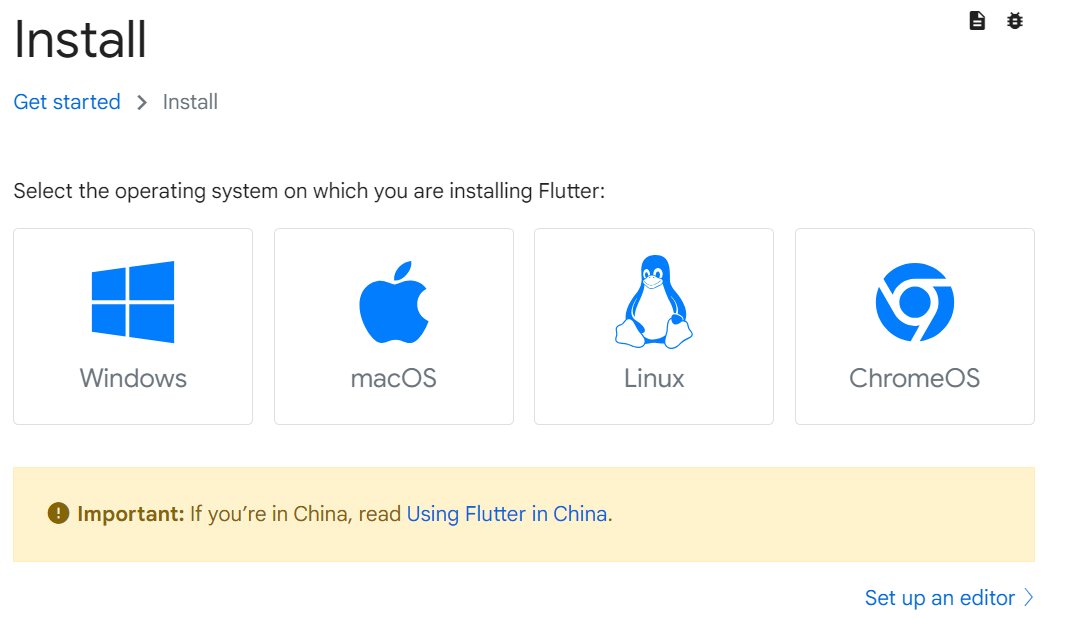Image resolution: width=1067 pixels, height=631 pixels.
Task: Click the arrow beside Set up an editor
Action: click(x=1028, y=598)
